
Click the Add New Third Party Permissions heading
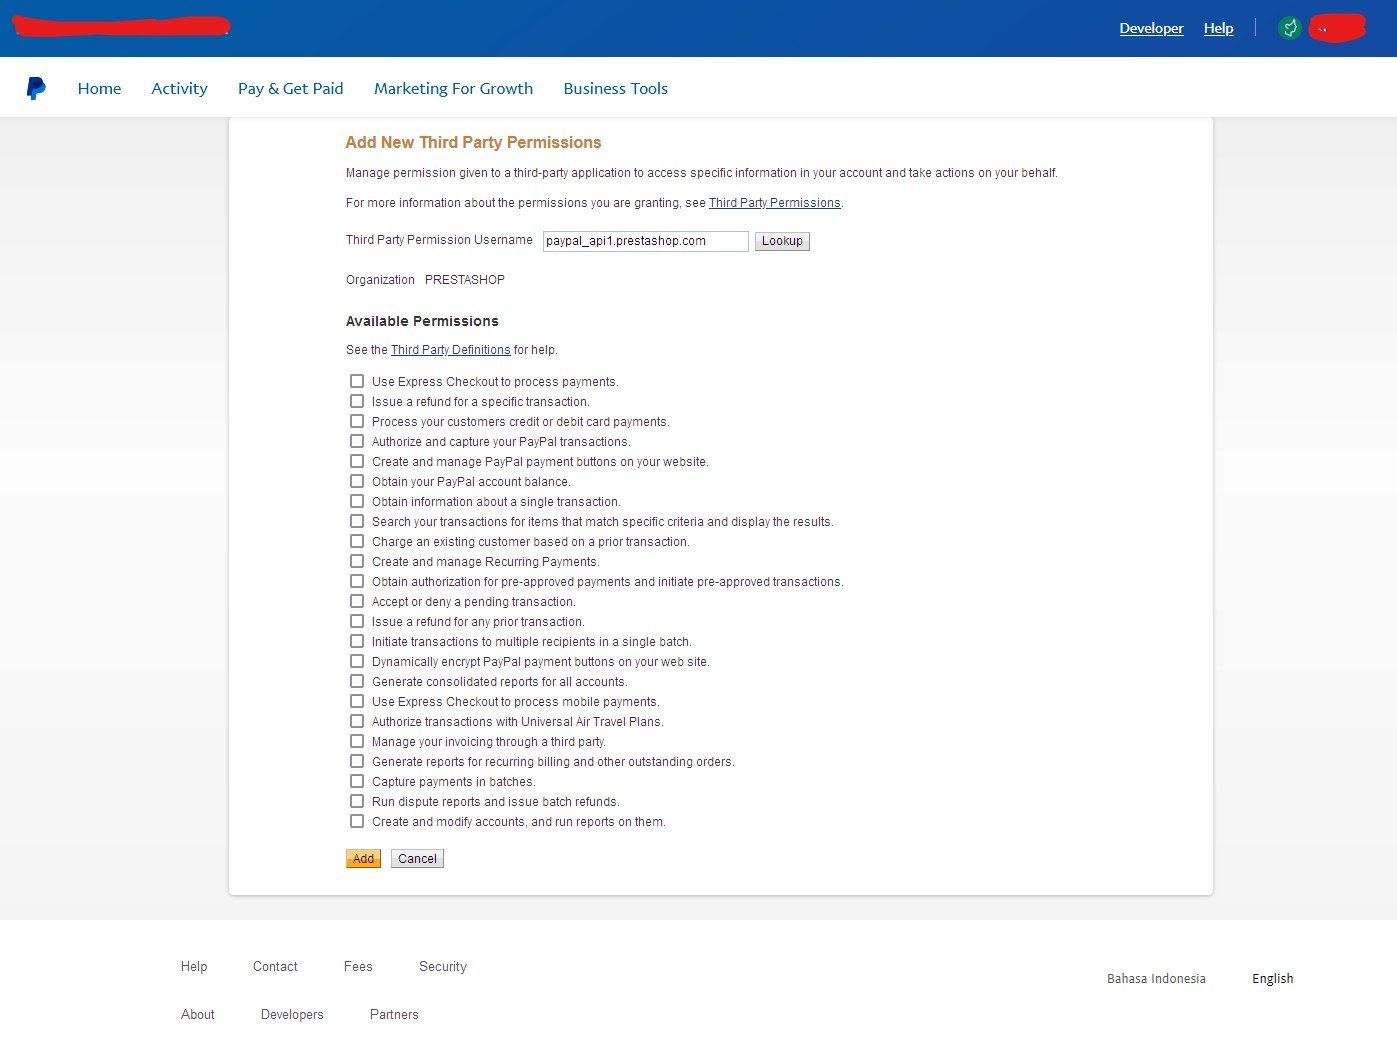tap(473, 142)
